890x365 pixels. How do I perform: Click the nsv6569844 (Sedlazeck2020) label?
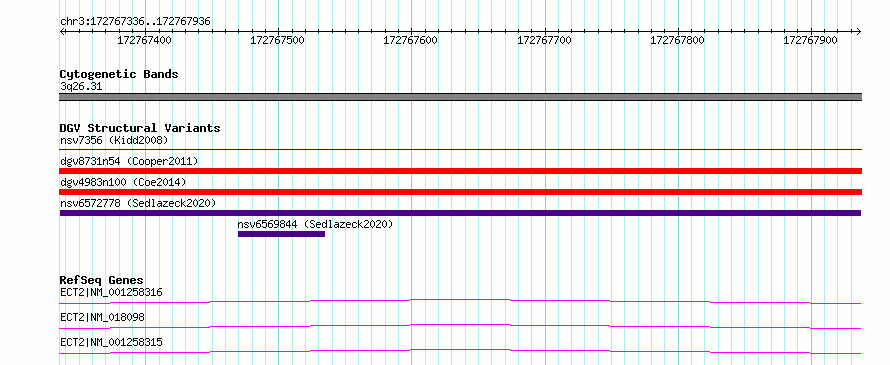[x=315, y=224]
